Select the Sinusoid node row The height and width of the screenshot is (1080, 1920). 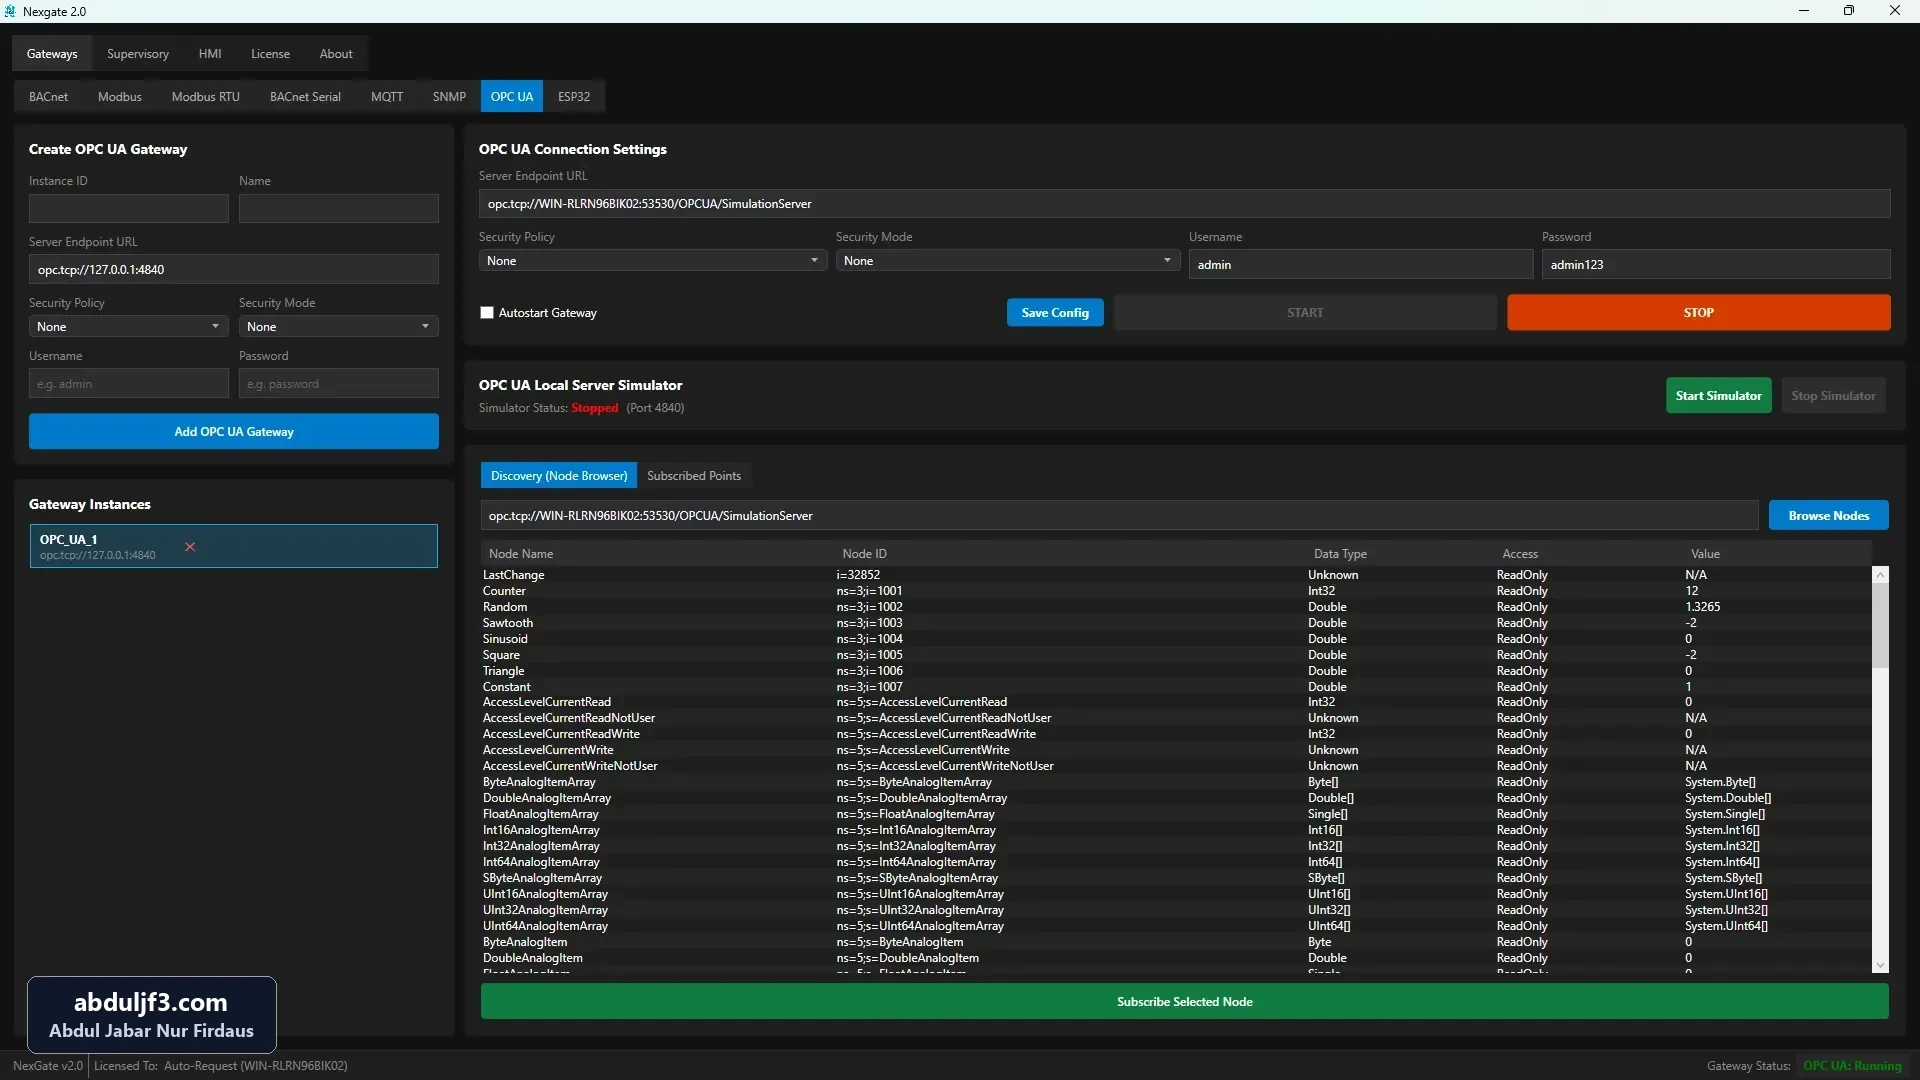(x=1175, y=639)
